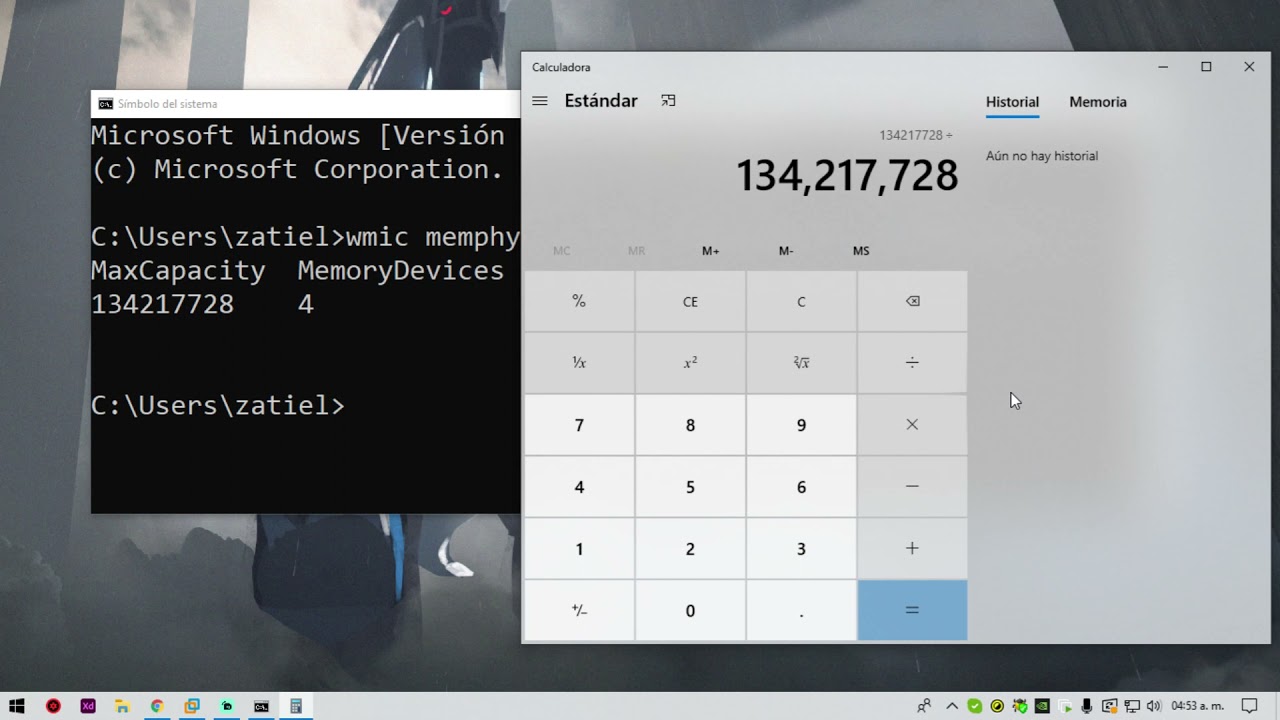Open the red circular app in taskbar
This screenshot has width=1280, height=720.
click(x=53, y=706)
